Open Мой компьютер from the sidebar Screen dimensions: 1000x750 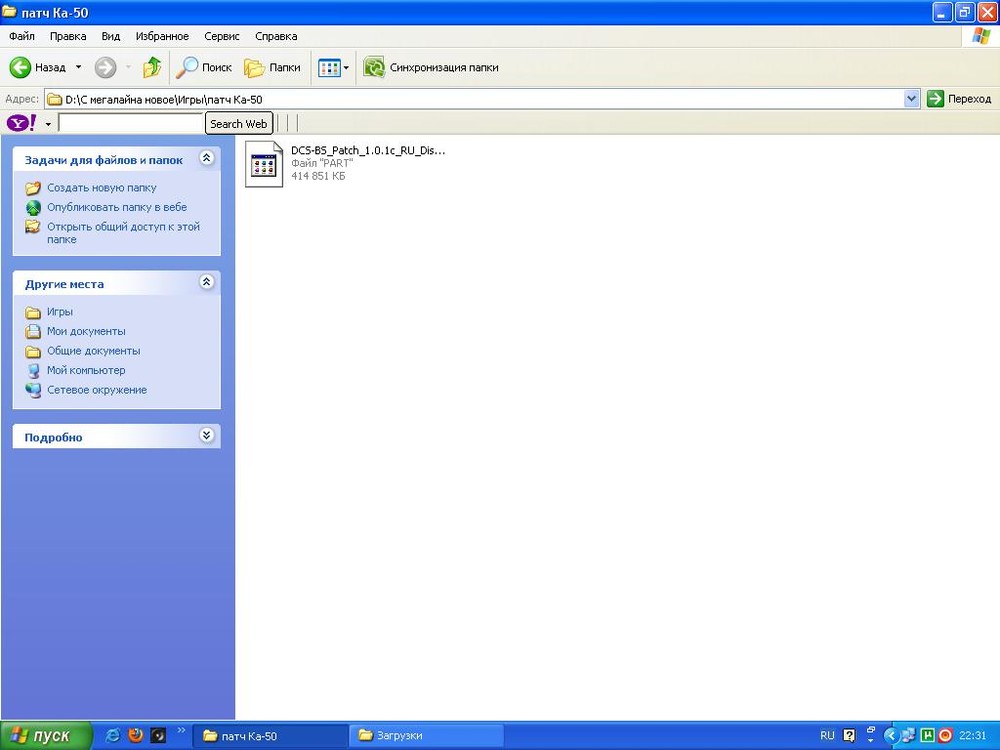[86, 370]
